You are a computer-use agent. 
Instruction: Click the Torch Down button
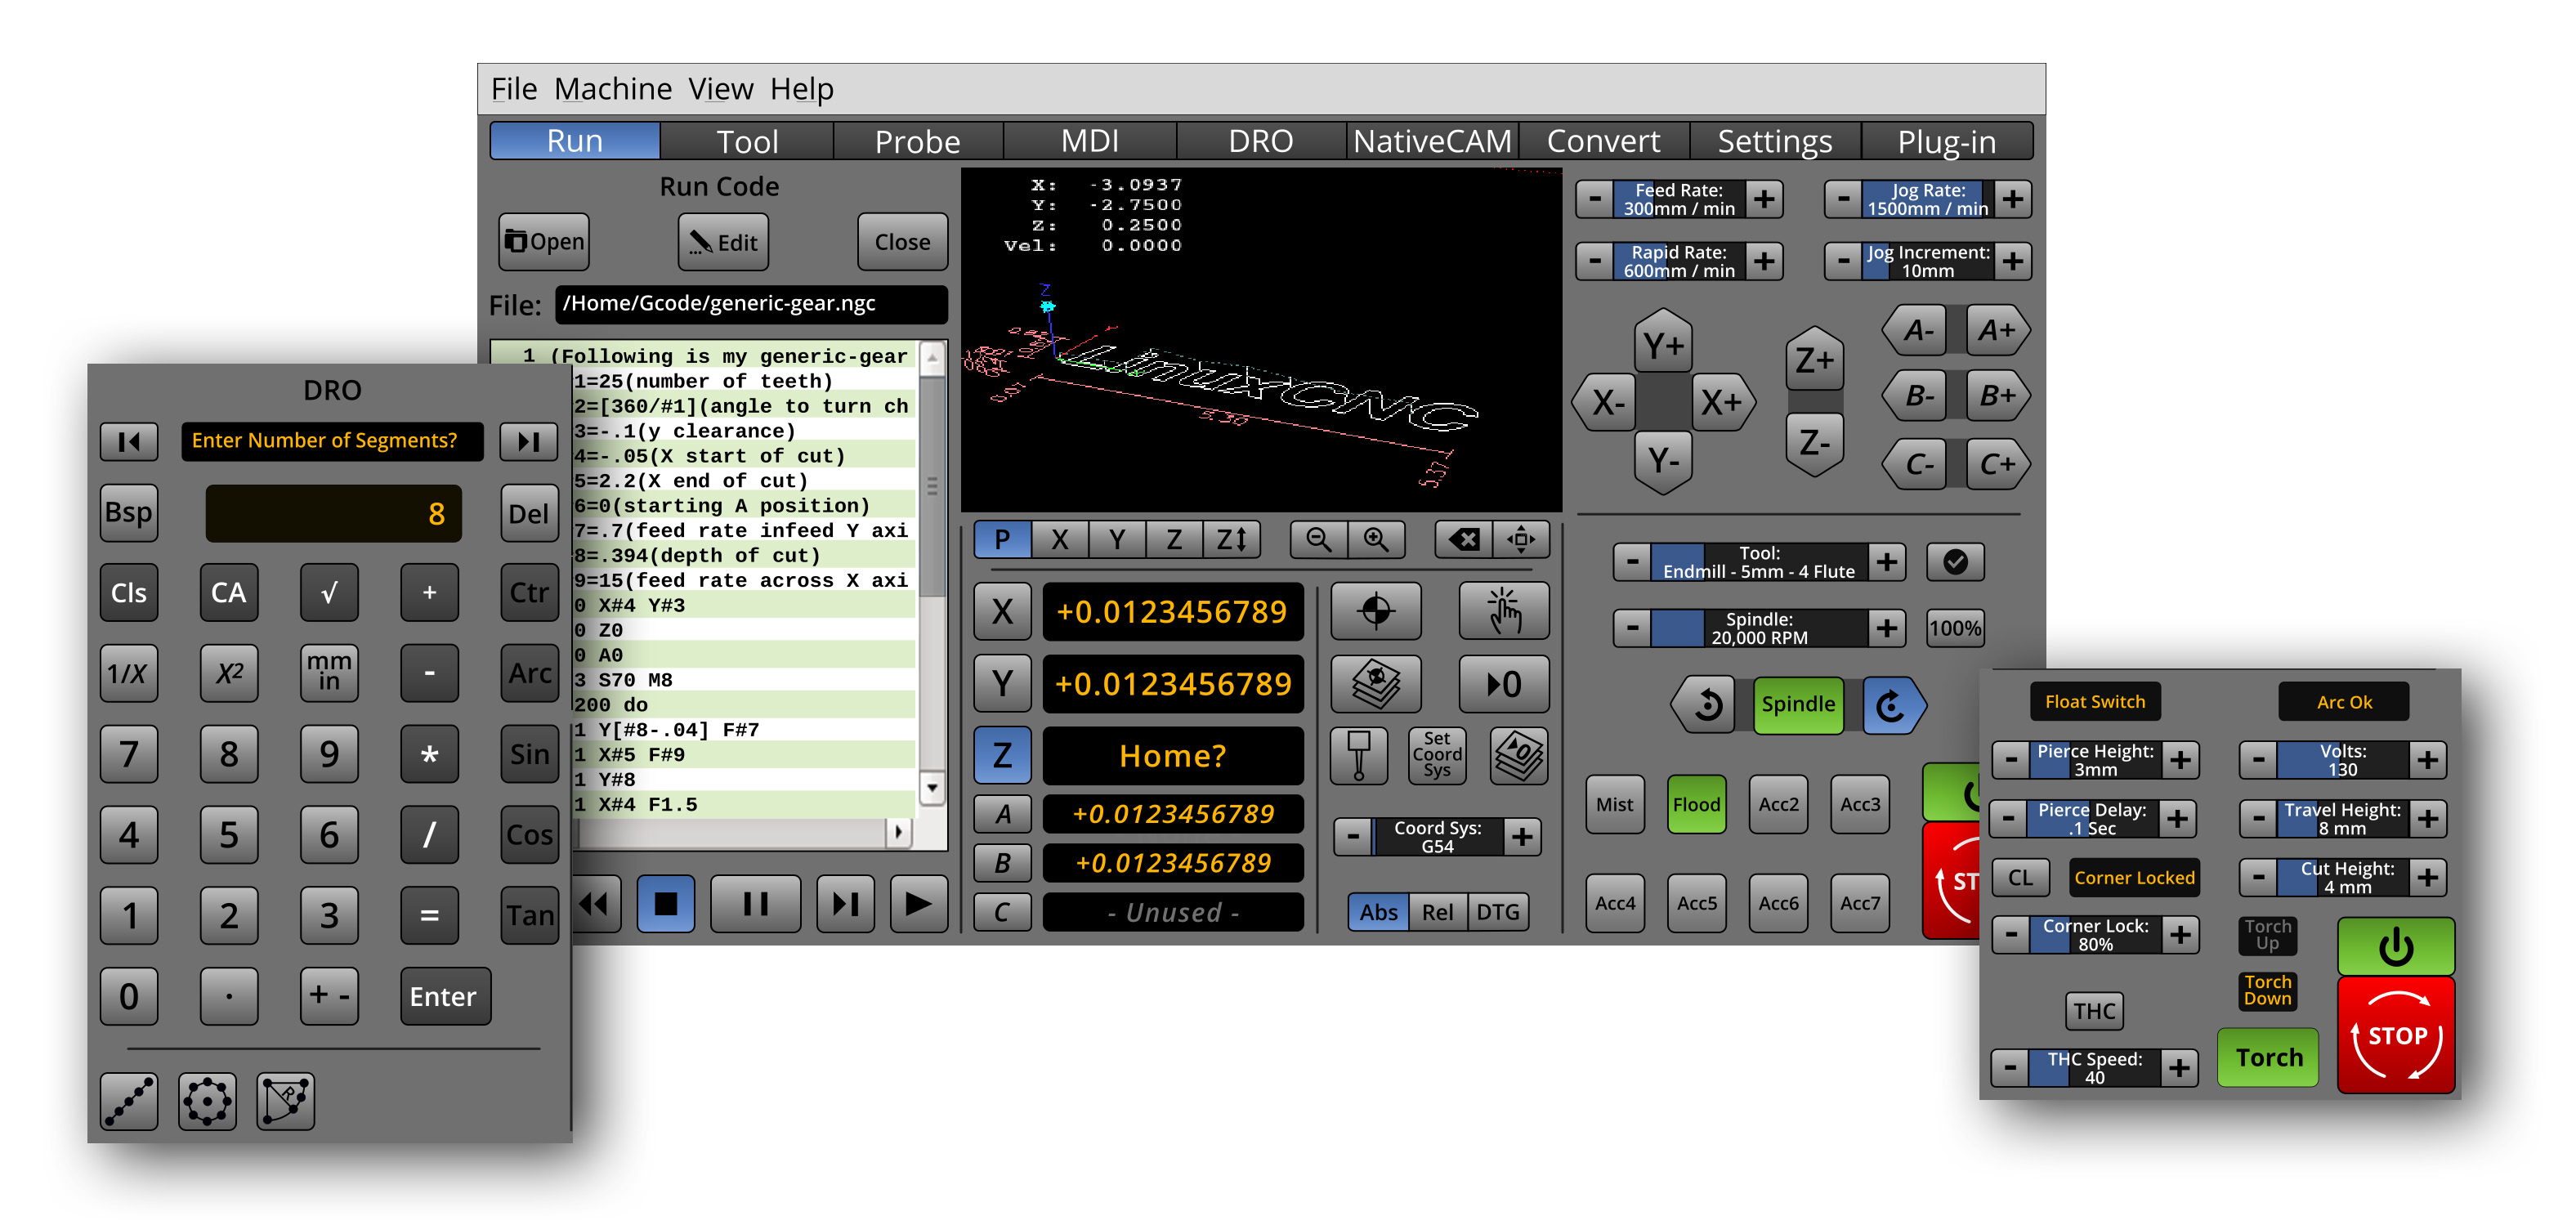2267,990
